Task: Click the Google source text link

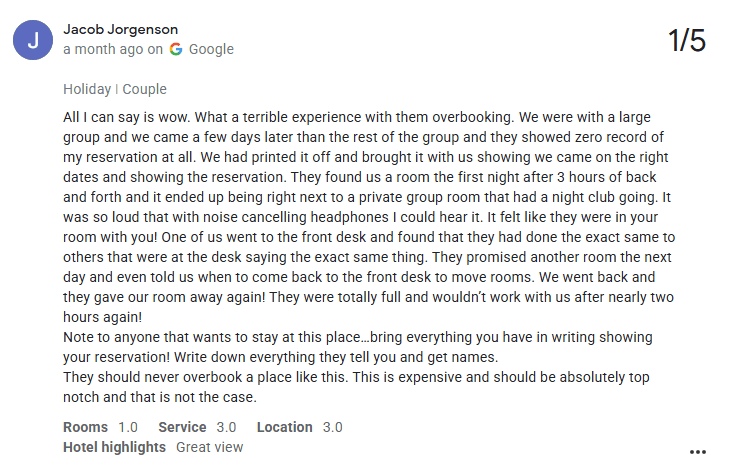Action: pyautogui.click(x=211, y=49)
